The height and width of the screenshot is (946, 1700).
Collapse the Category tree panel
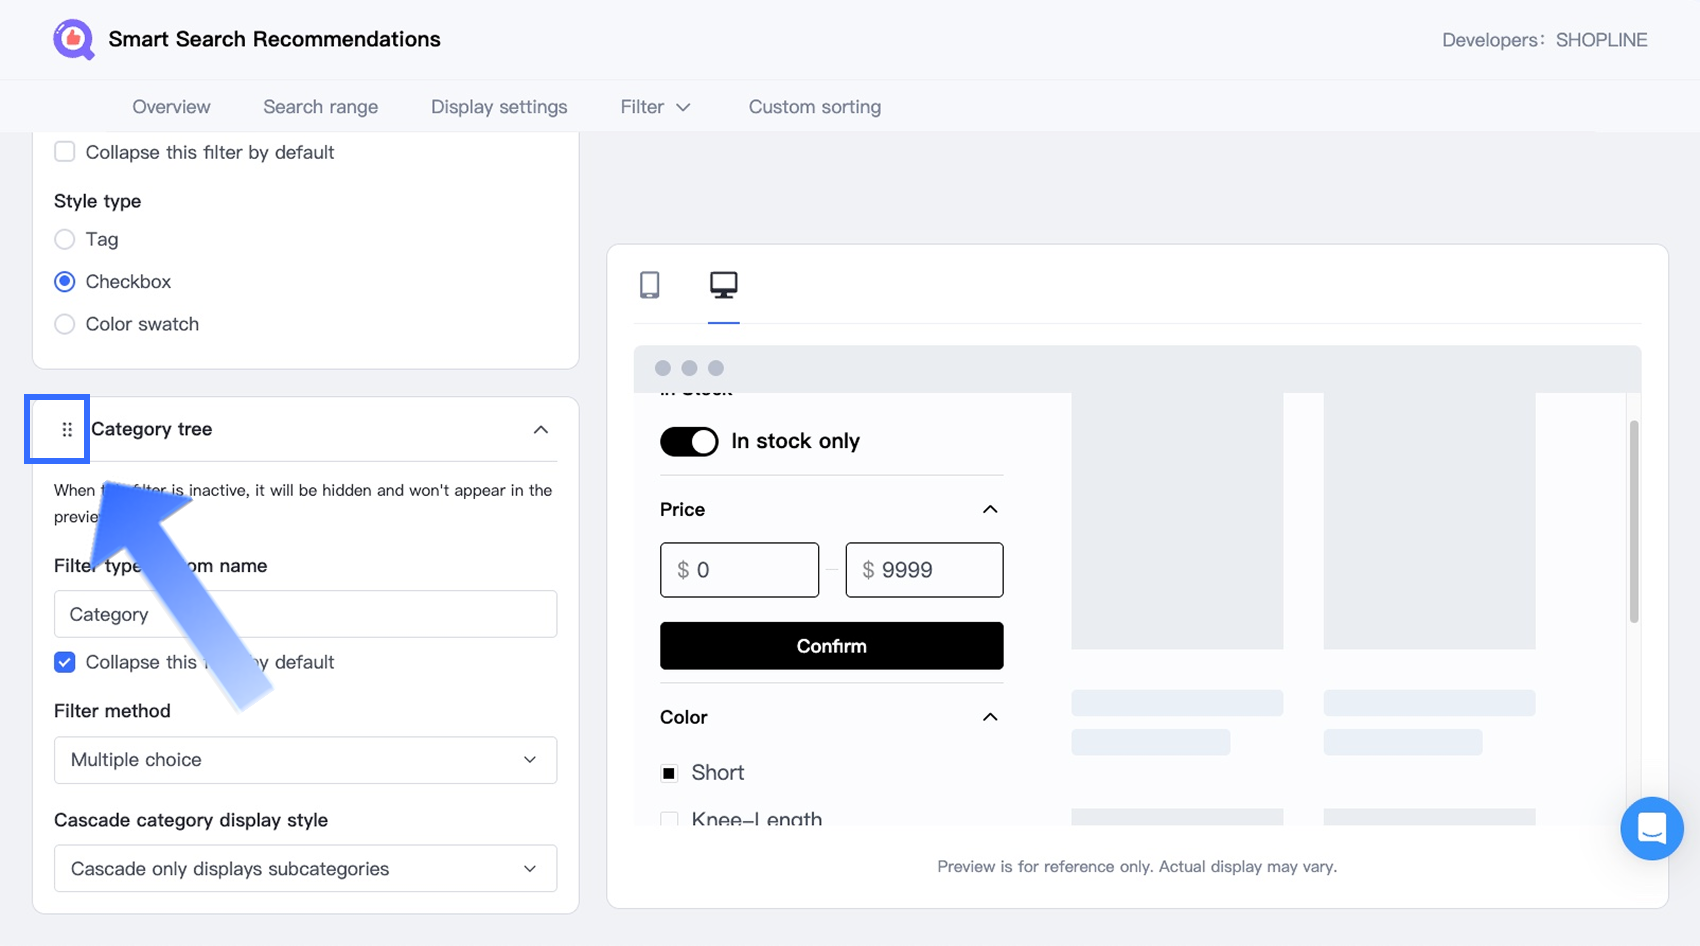click(x=540, y=430)
